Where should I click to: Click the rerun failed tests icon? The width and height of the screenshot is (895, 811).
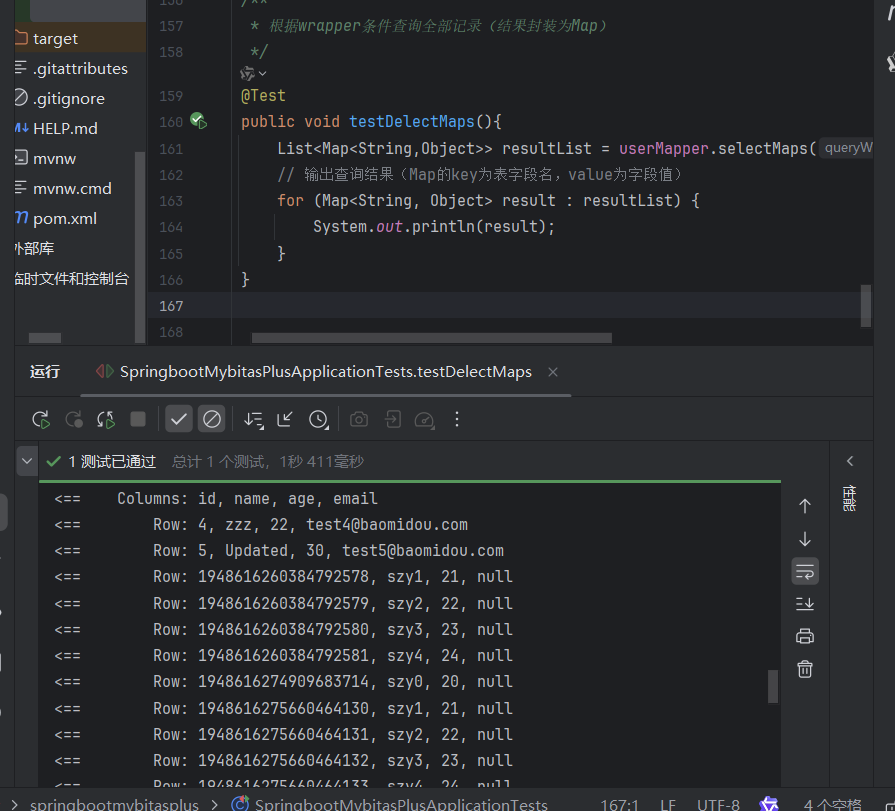tap(74, 420)
